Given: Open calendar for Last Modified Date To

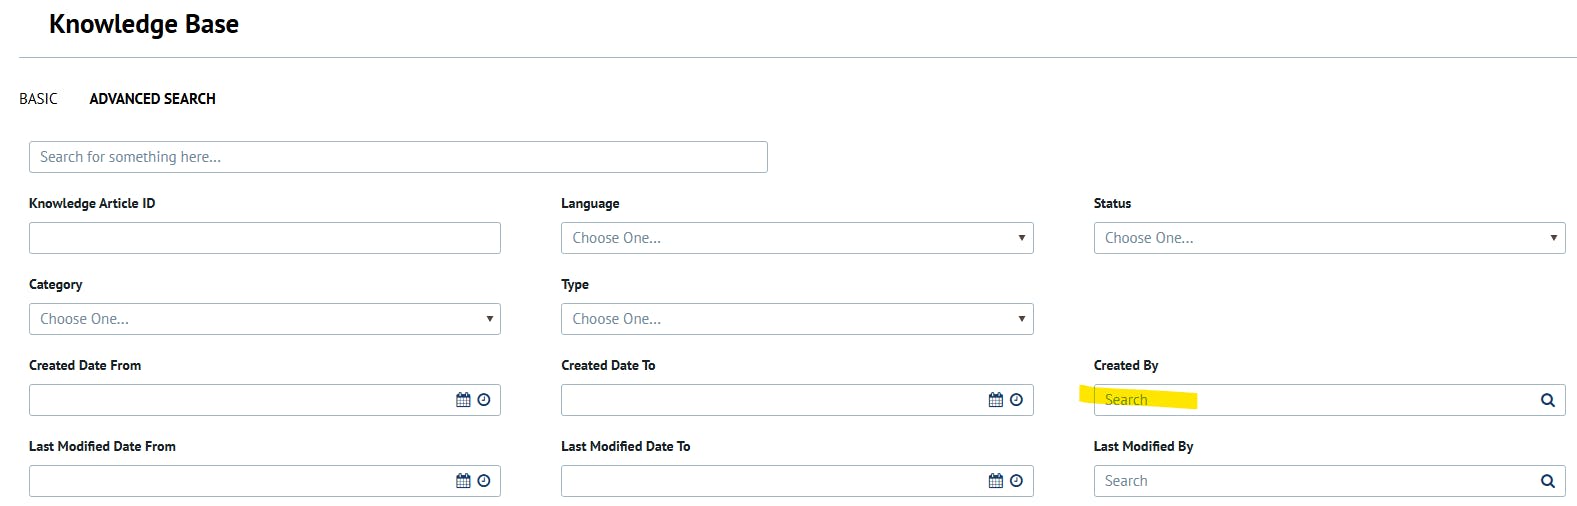Looking at the screenshot, I should [x=995, y=481].
